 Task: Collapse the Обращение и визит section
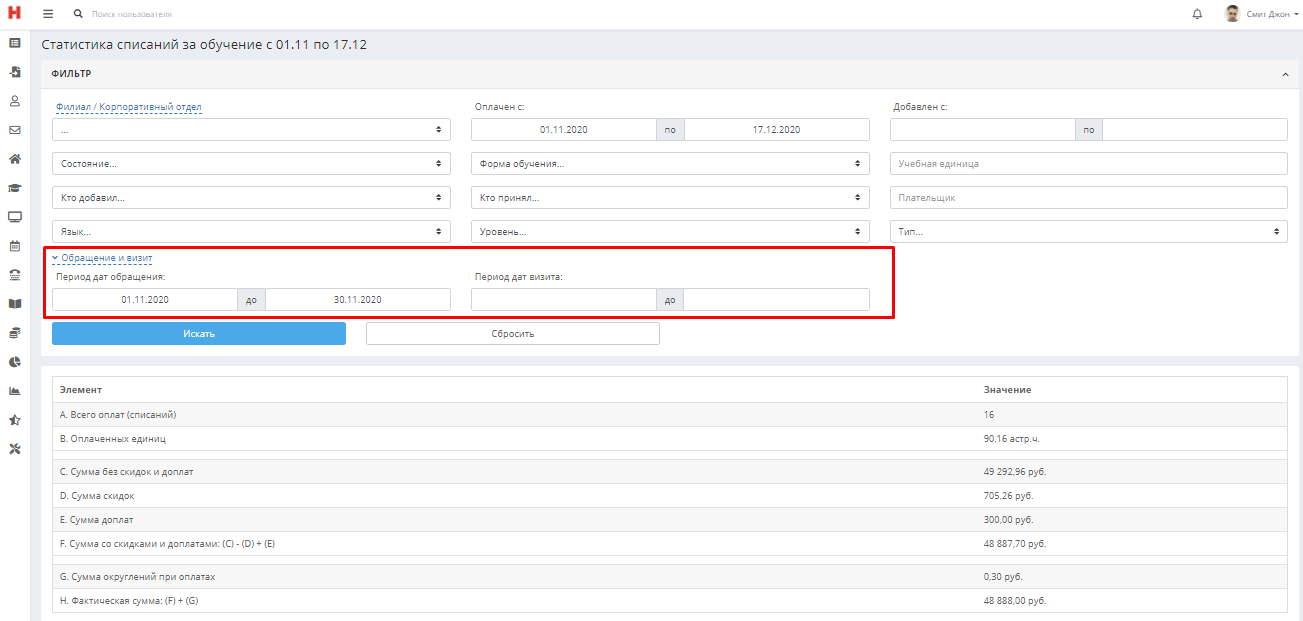(x=102, y=258)
